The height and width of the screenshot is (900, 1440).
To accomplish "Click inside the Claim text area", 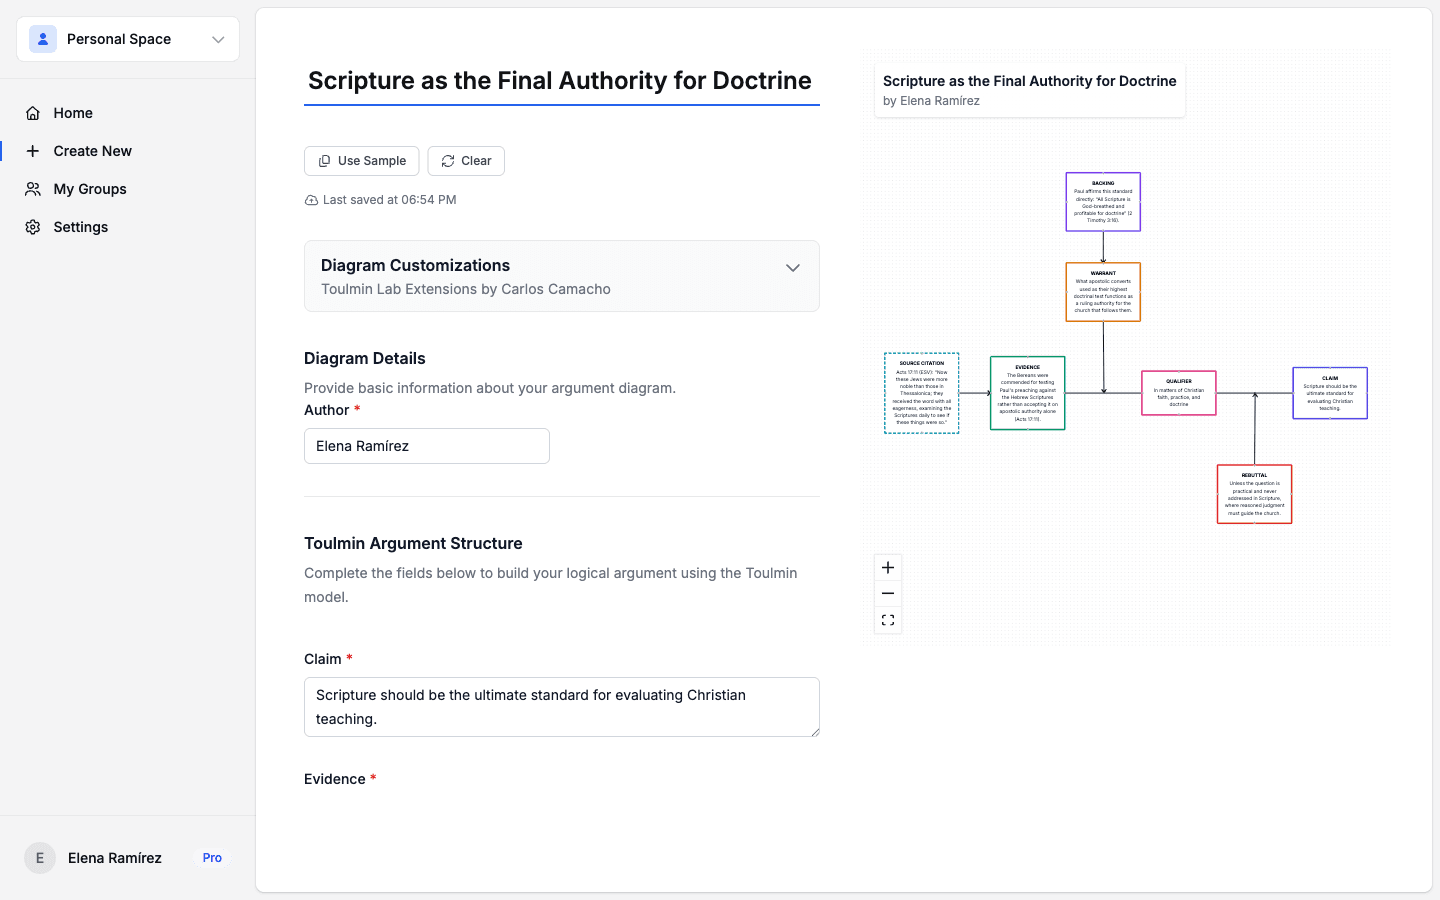I will (561, 706).
